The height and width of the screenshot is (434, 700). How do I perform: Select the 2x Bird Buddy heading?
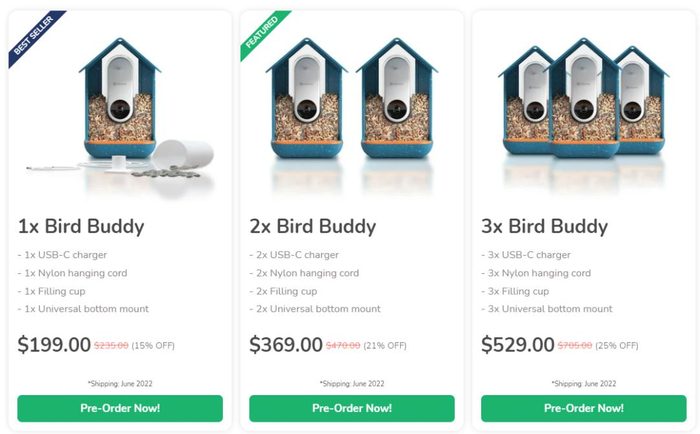[x=313, y=226]
